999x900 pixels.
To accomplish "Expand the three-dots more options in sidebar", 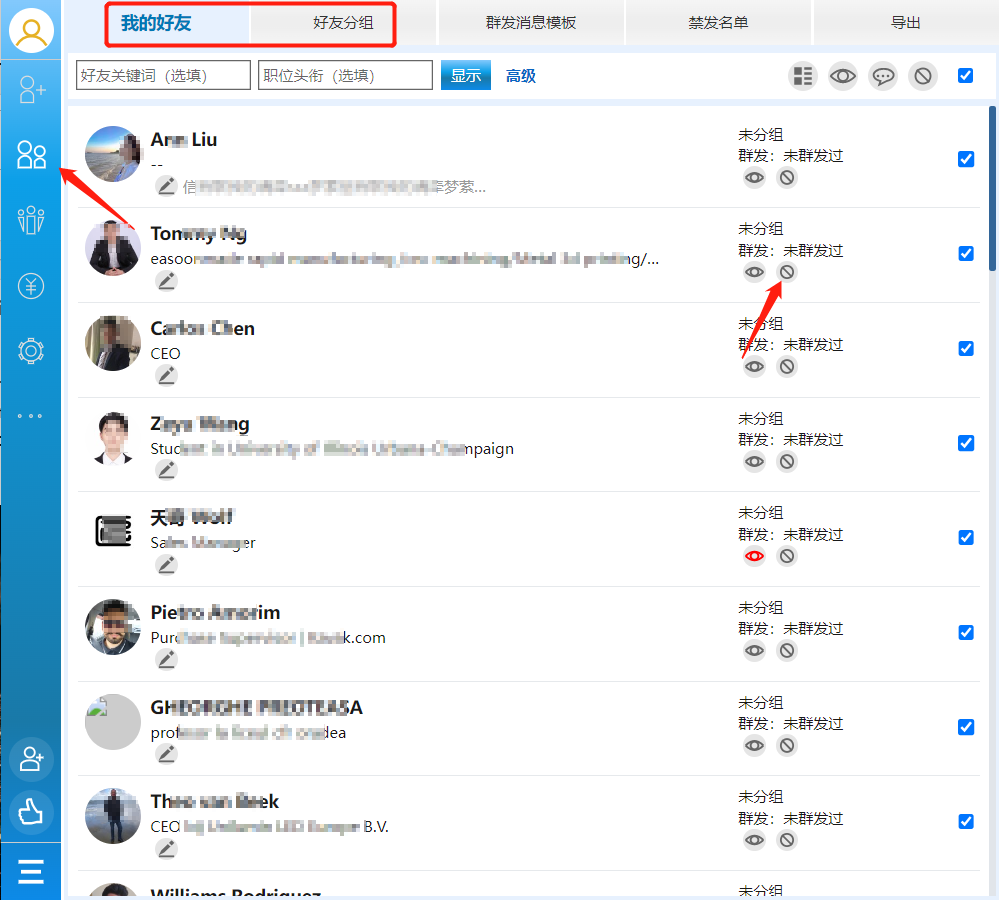I will (x=31, y=416).
